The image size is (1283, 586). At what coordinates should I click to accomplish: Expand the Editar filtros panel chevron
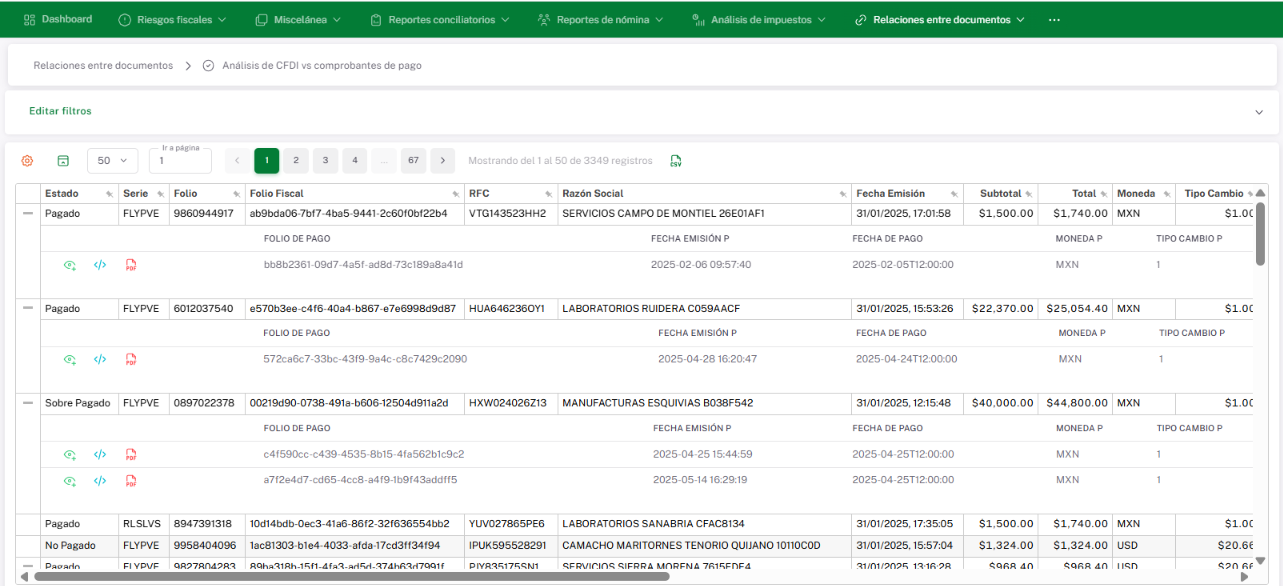(1259, 112)
